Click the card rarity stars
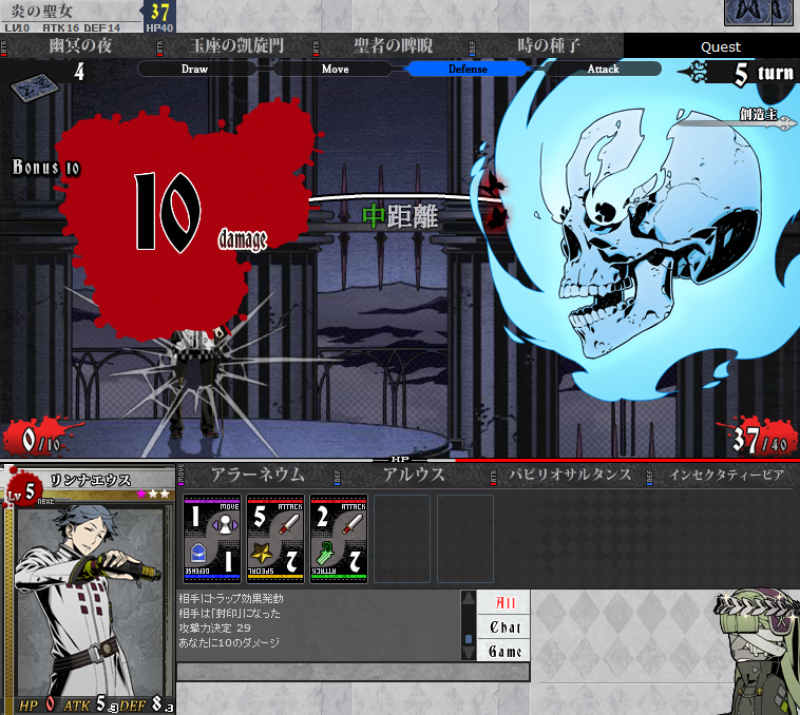 [x=153, y=494]
